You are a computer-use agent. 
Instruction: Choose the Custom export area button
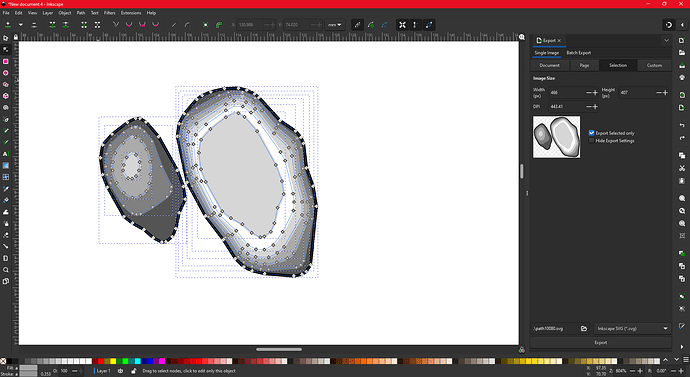[654, 65]
